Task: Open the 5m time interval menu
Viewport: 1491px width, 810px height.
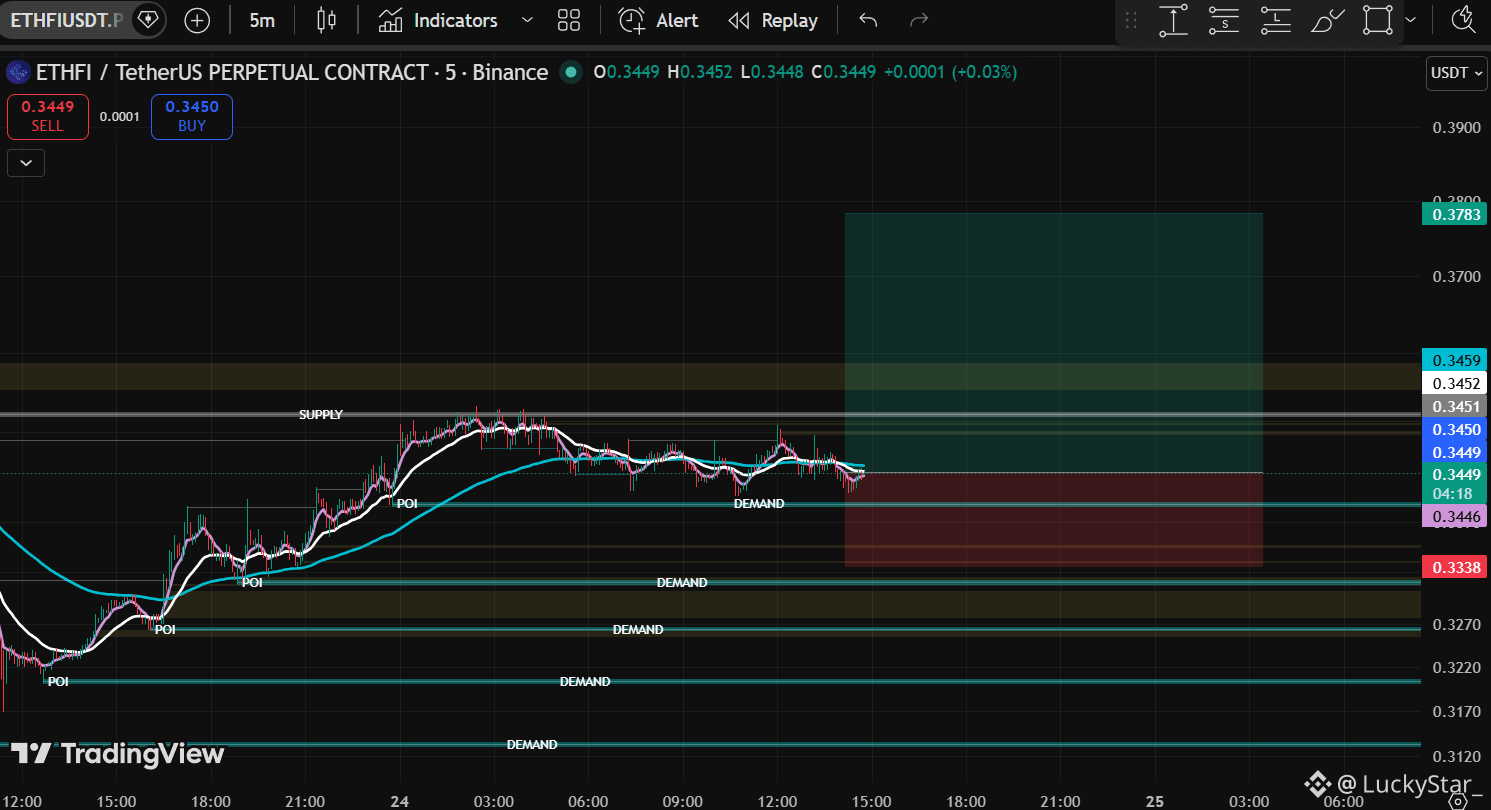Action: (262, 20)
